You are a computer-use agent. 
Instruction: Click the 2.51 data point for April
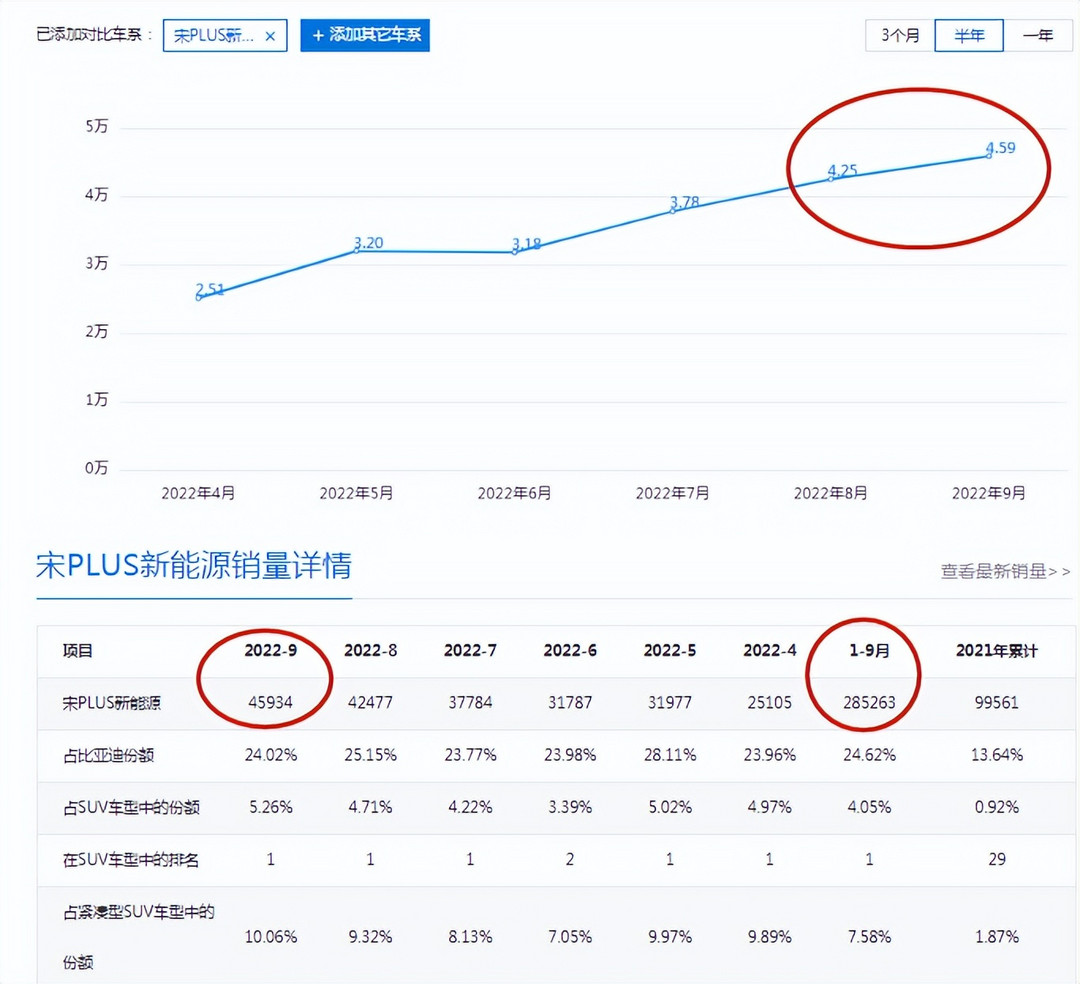click(198, 297)
